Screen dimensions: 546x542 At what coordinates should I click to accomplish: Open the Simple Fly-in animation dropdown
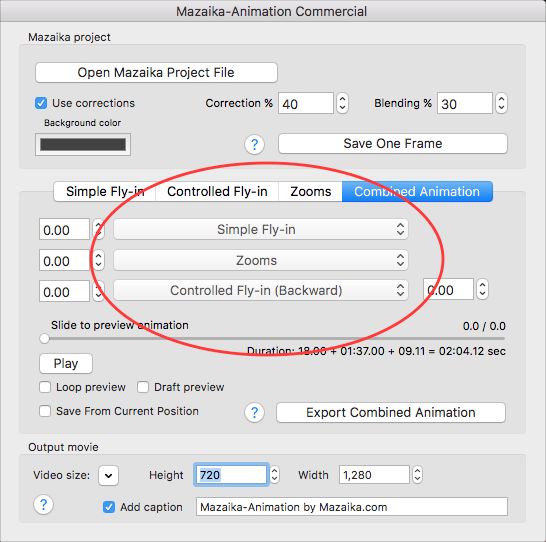(x=261, y=229)
